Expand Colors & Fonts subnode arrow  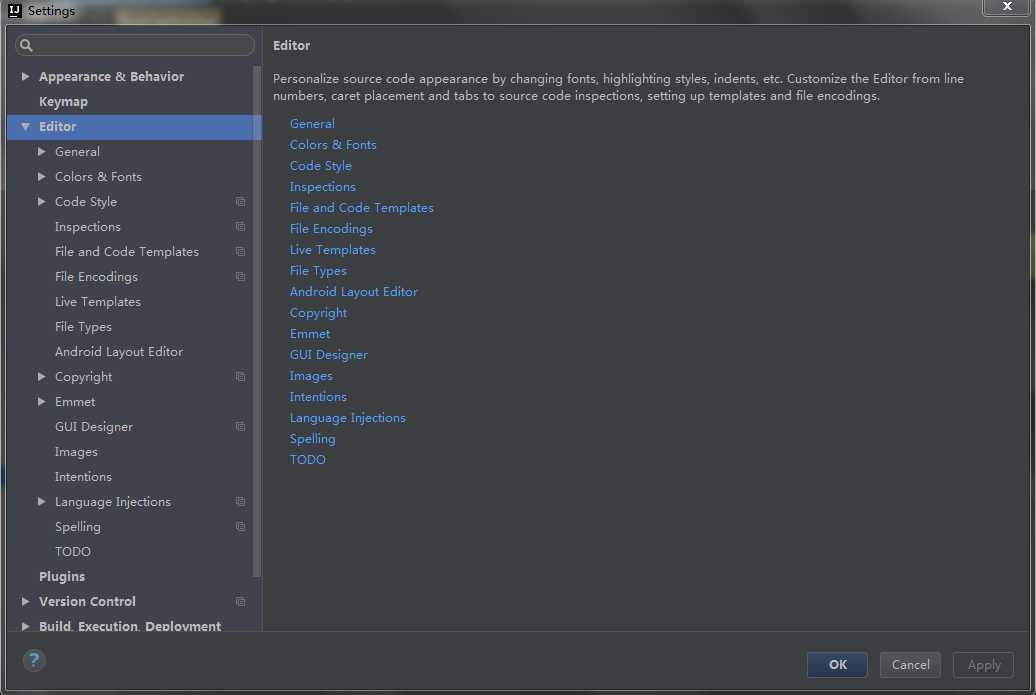pos(42,176)
